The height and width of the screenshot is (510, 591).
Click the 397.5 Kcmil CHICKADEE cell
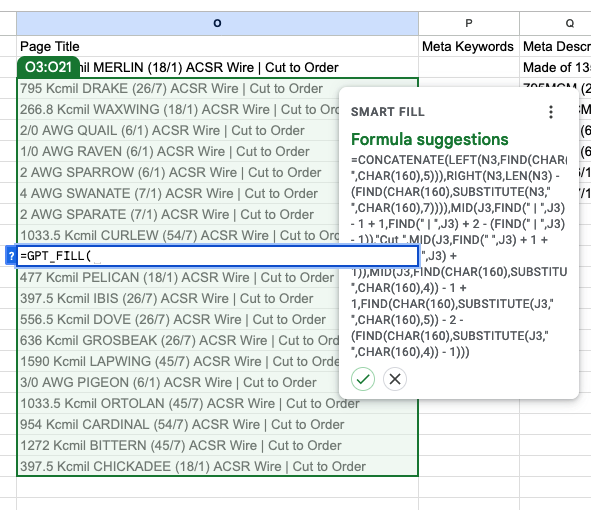point(217,466)
